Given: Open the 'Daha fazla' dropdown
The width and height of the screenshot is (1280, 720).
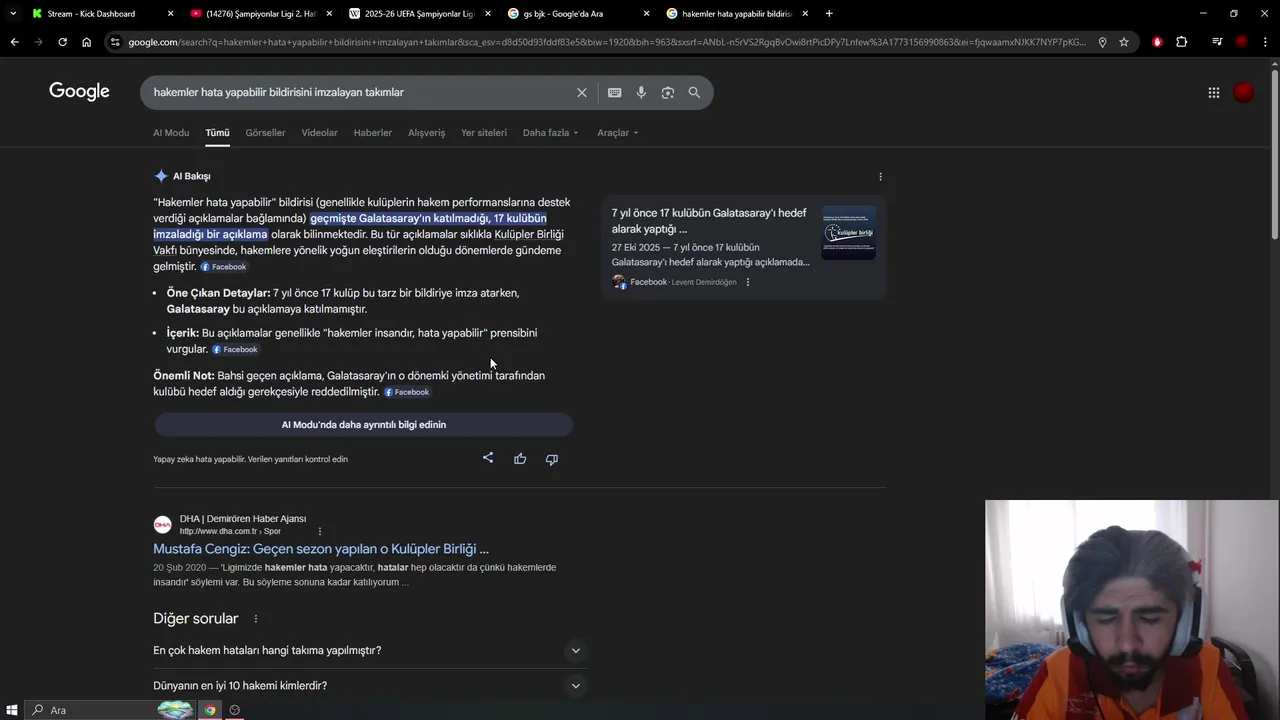Looking at the screenshot, I should [550, 132].
